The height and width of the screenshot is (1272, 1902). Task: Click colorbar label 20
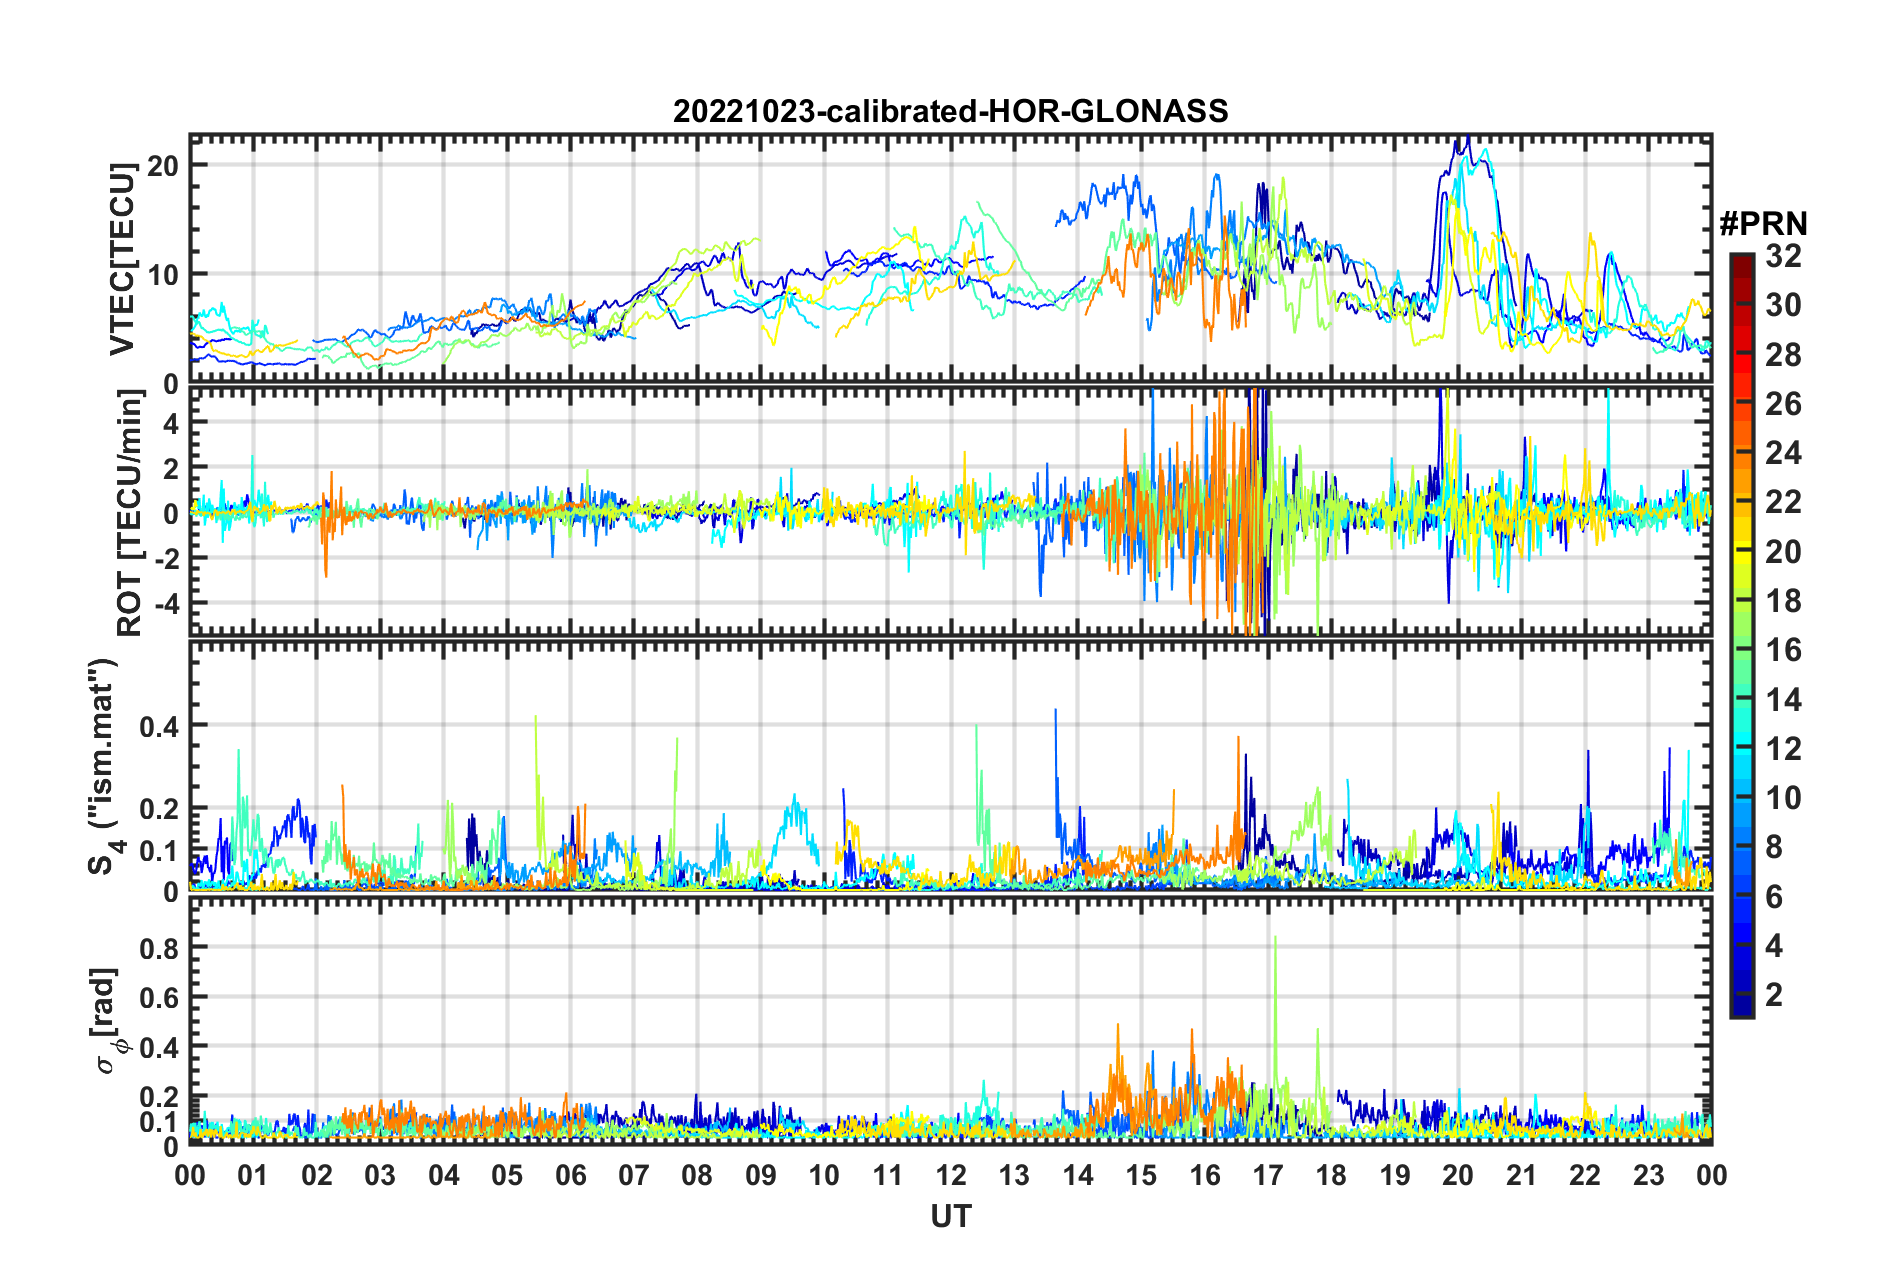click(1784, 552)
